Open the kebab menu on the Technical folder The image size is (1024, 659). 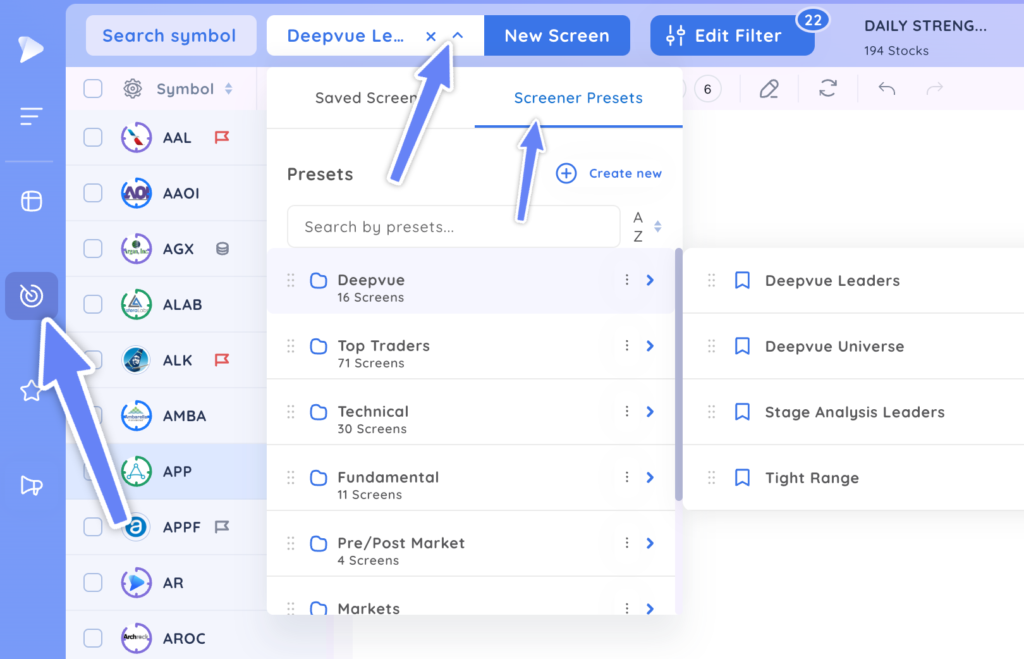(627, 411)
